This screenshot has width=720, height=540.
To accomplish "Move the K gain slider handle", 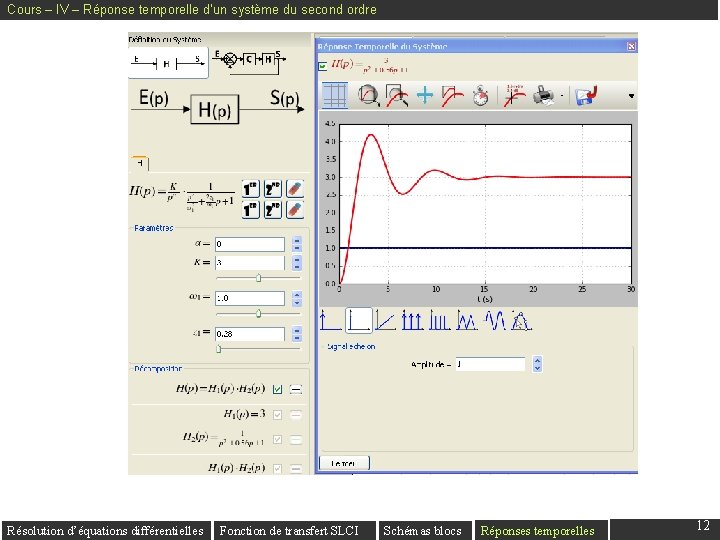I will 259,278.
